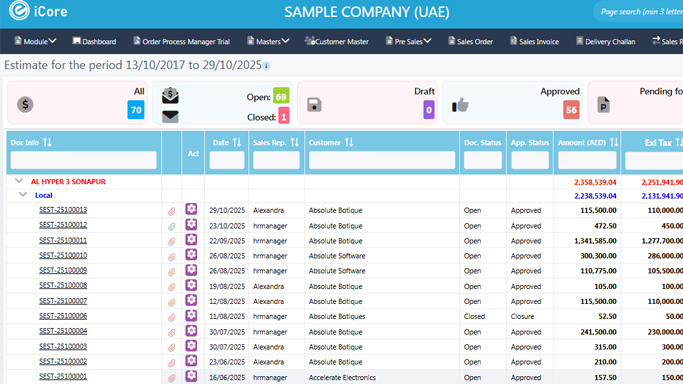Toggle sorting on the Customer column

point(349,142)
